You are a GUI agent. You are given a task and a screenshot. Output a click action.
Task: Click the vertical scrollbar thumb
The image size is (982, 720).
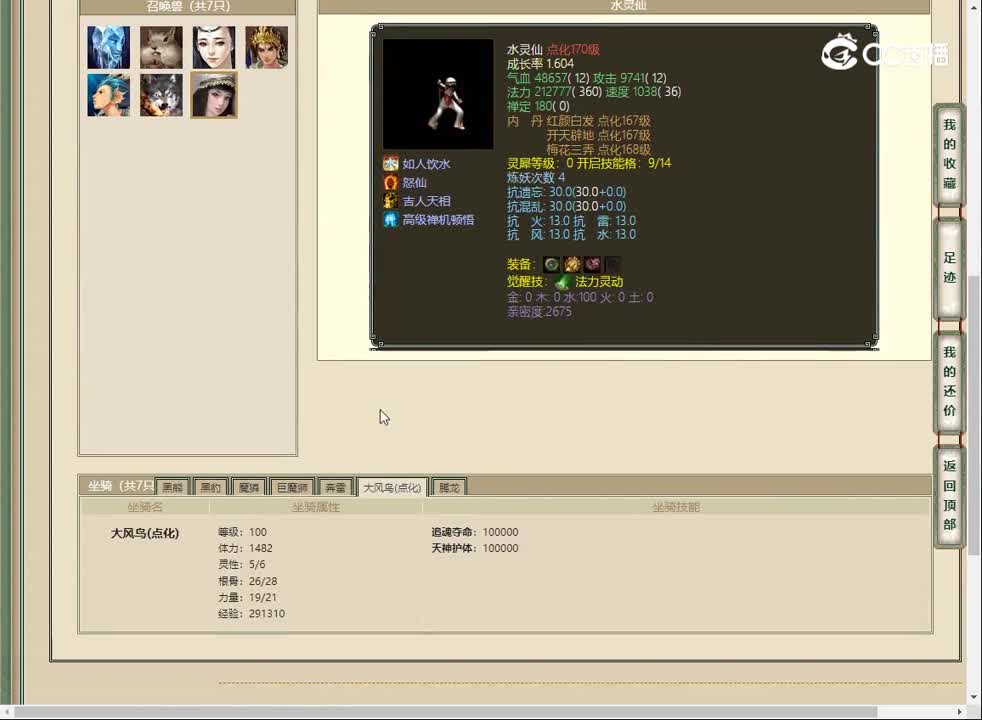click(x=974, y=415)
